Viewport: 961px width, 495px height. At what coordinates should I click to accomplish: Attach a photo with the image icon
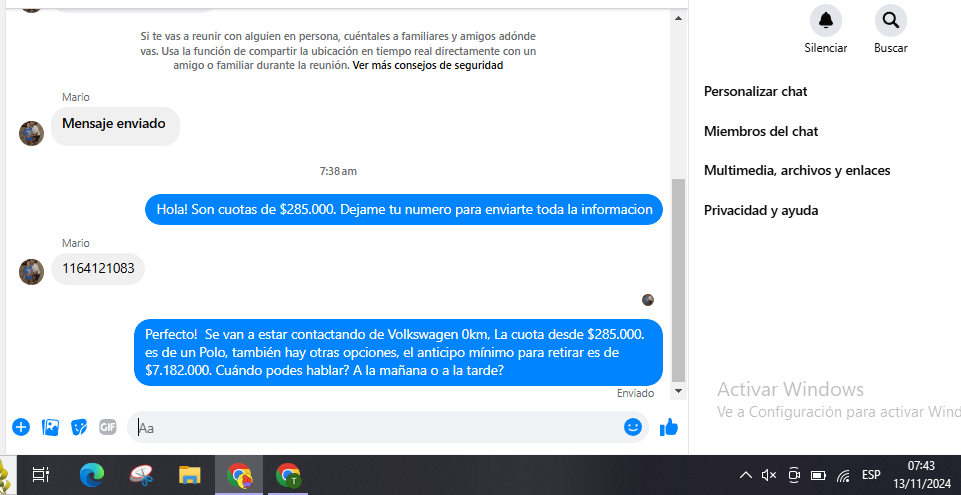click(50, 427)
